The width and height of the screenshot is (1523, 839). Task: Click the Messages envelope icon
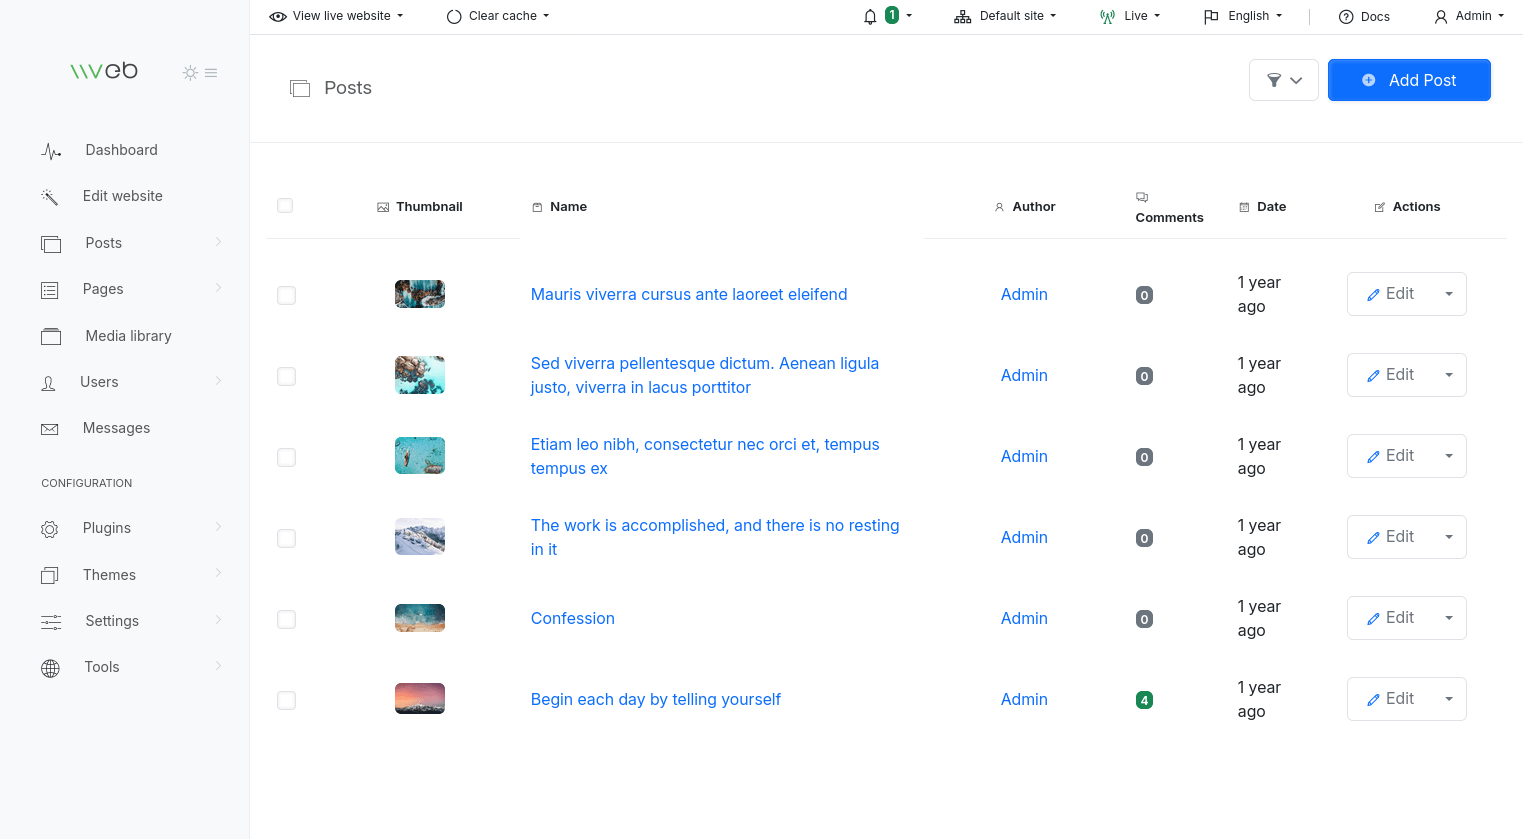pos(49,429)
